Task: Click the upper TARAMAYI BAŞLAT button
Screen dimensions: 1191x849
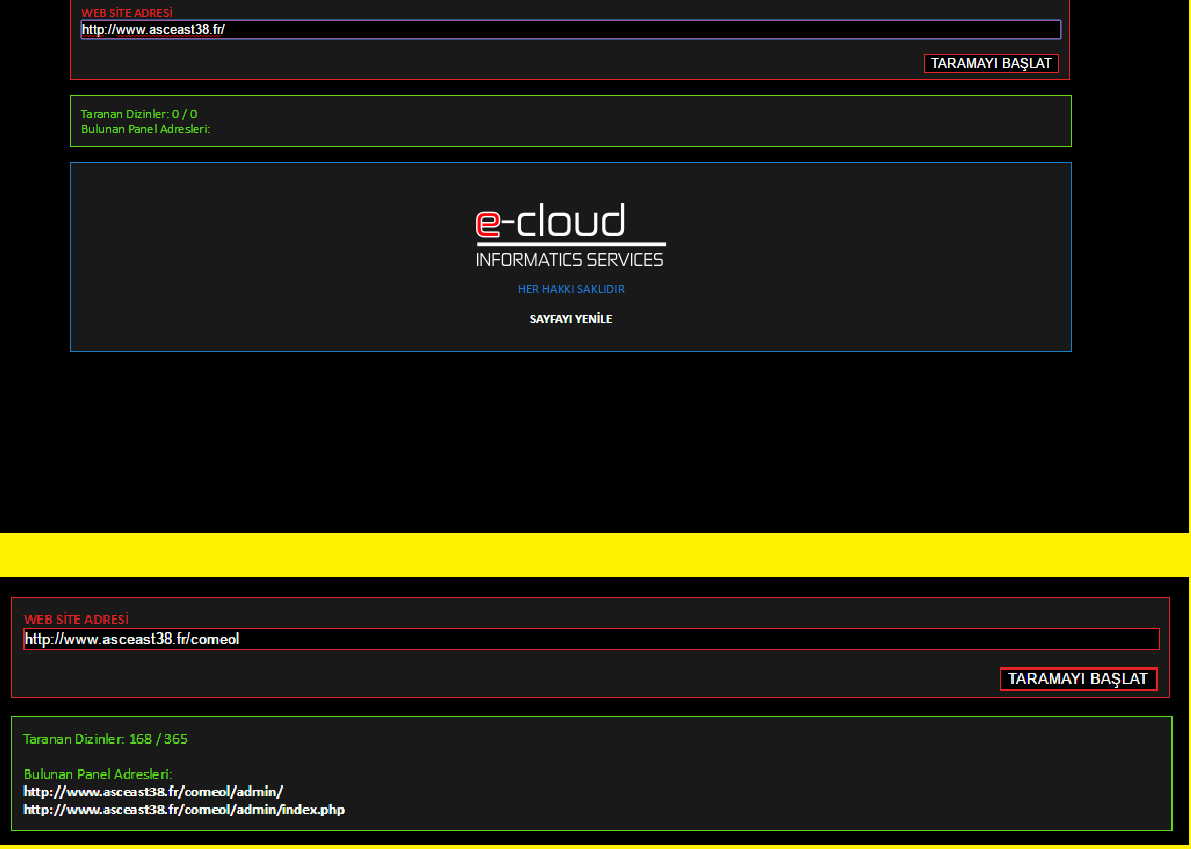Action: point(991,64)
